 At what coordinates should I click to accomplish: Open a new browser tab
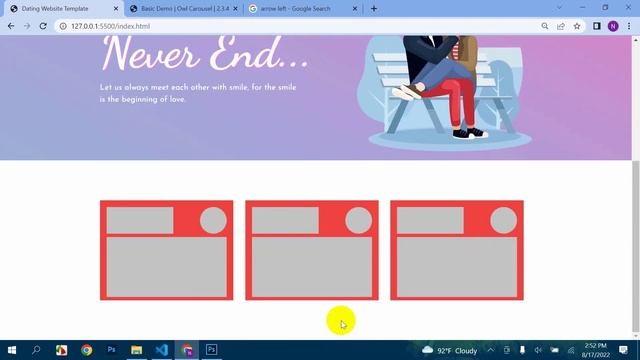[374, 9]
